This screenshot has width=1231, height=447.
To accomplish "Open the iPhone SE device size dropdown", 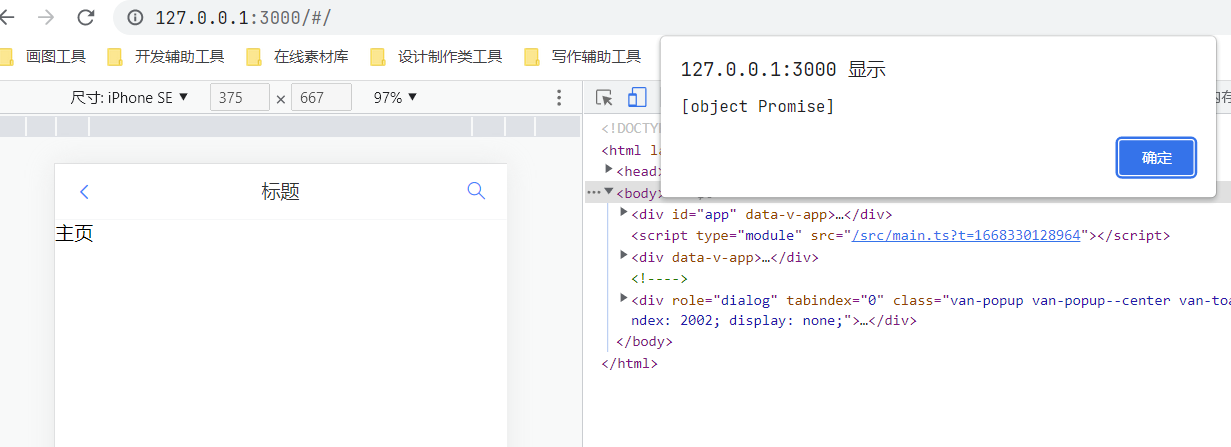I will pyautogui.click(x=129, y=98).
